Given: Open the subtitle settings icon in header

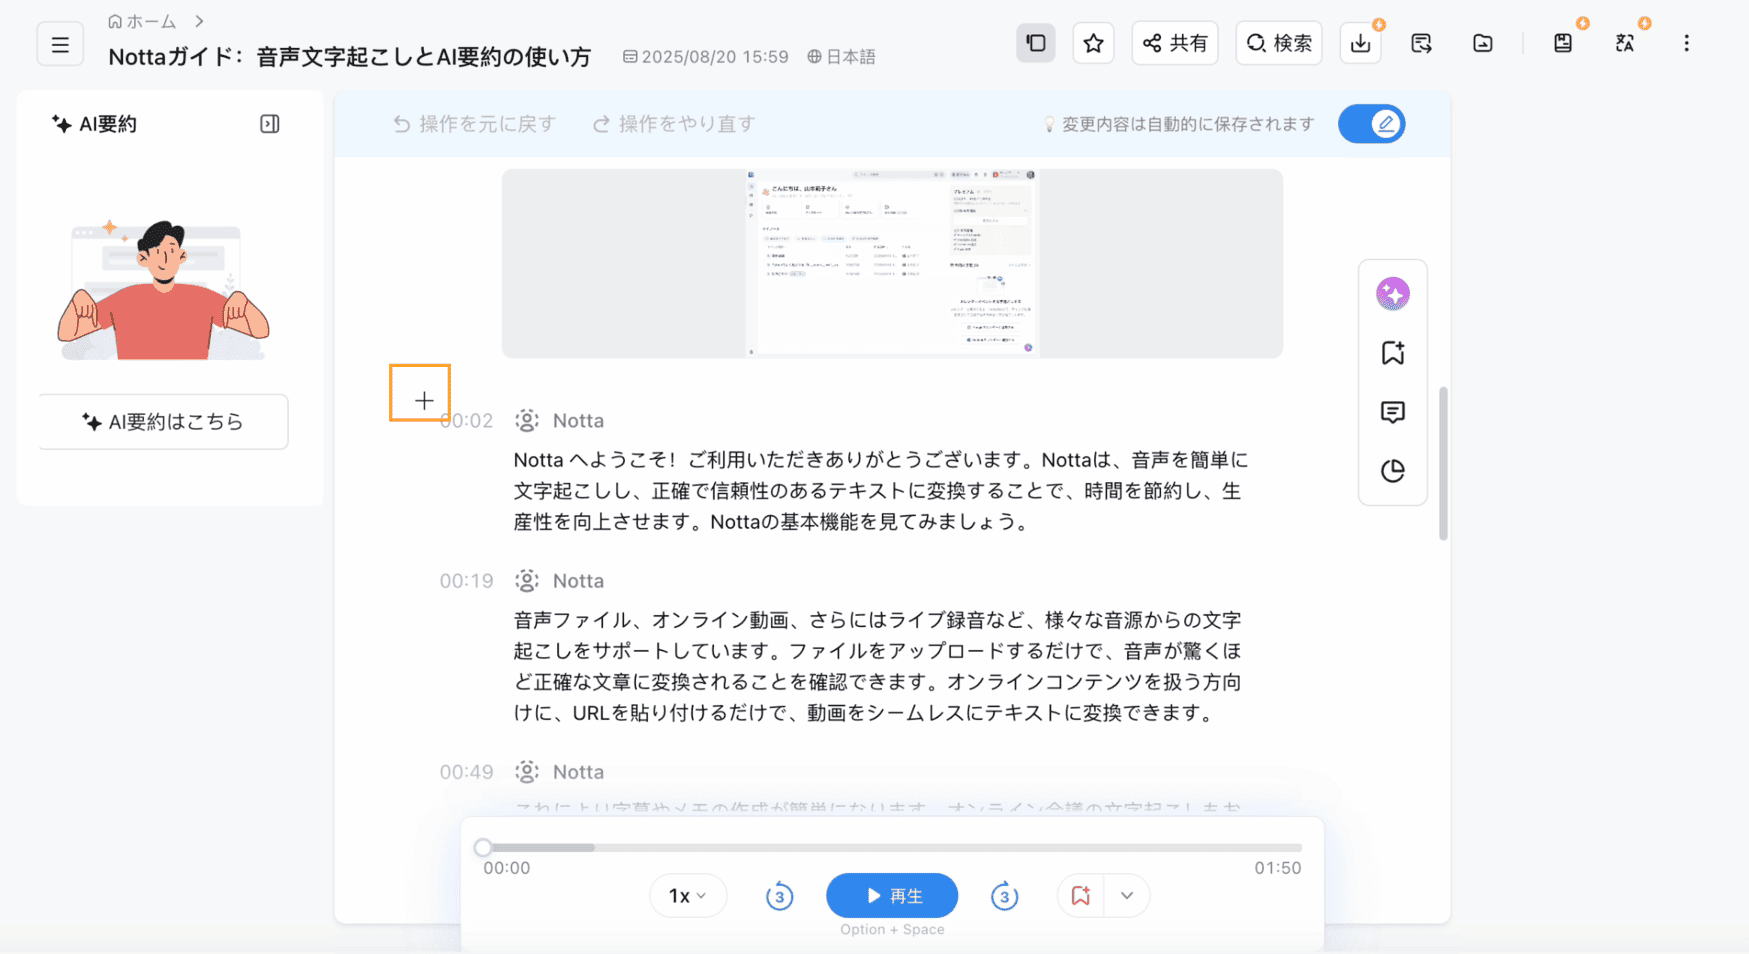Looking at the screenshot, I should click(x=1421, y=43).
